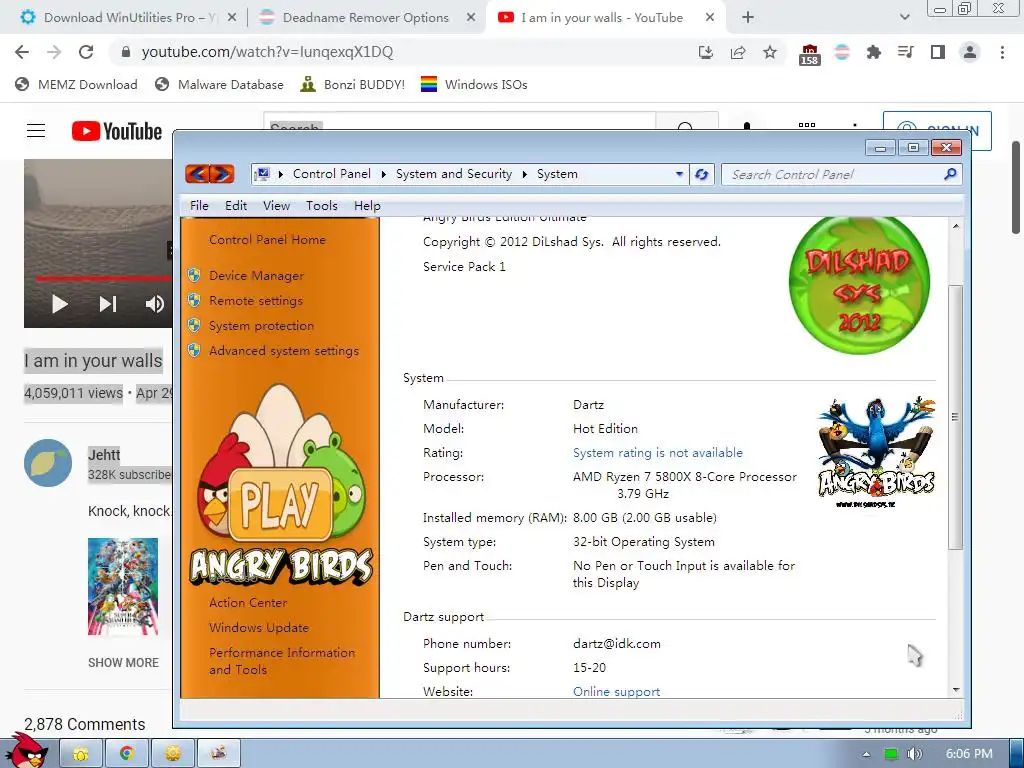Click the Chrome address bar URL
Image resolution: width=1024 pixels, height=768 pixels.
[x=267, y=52]
